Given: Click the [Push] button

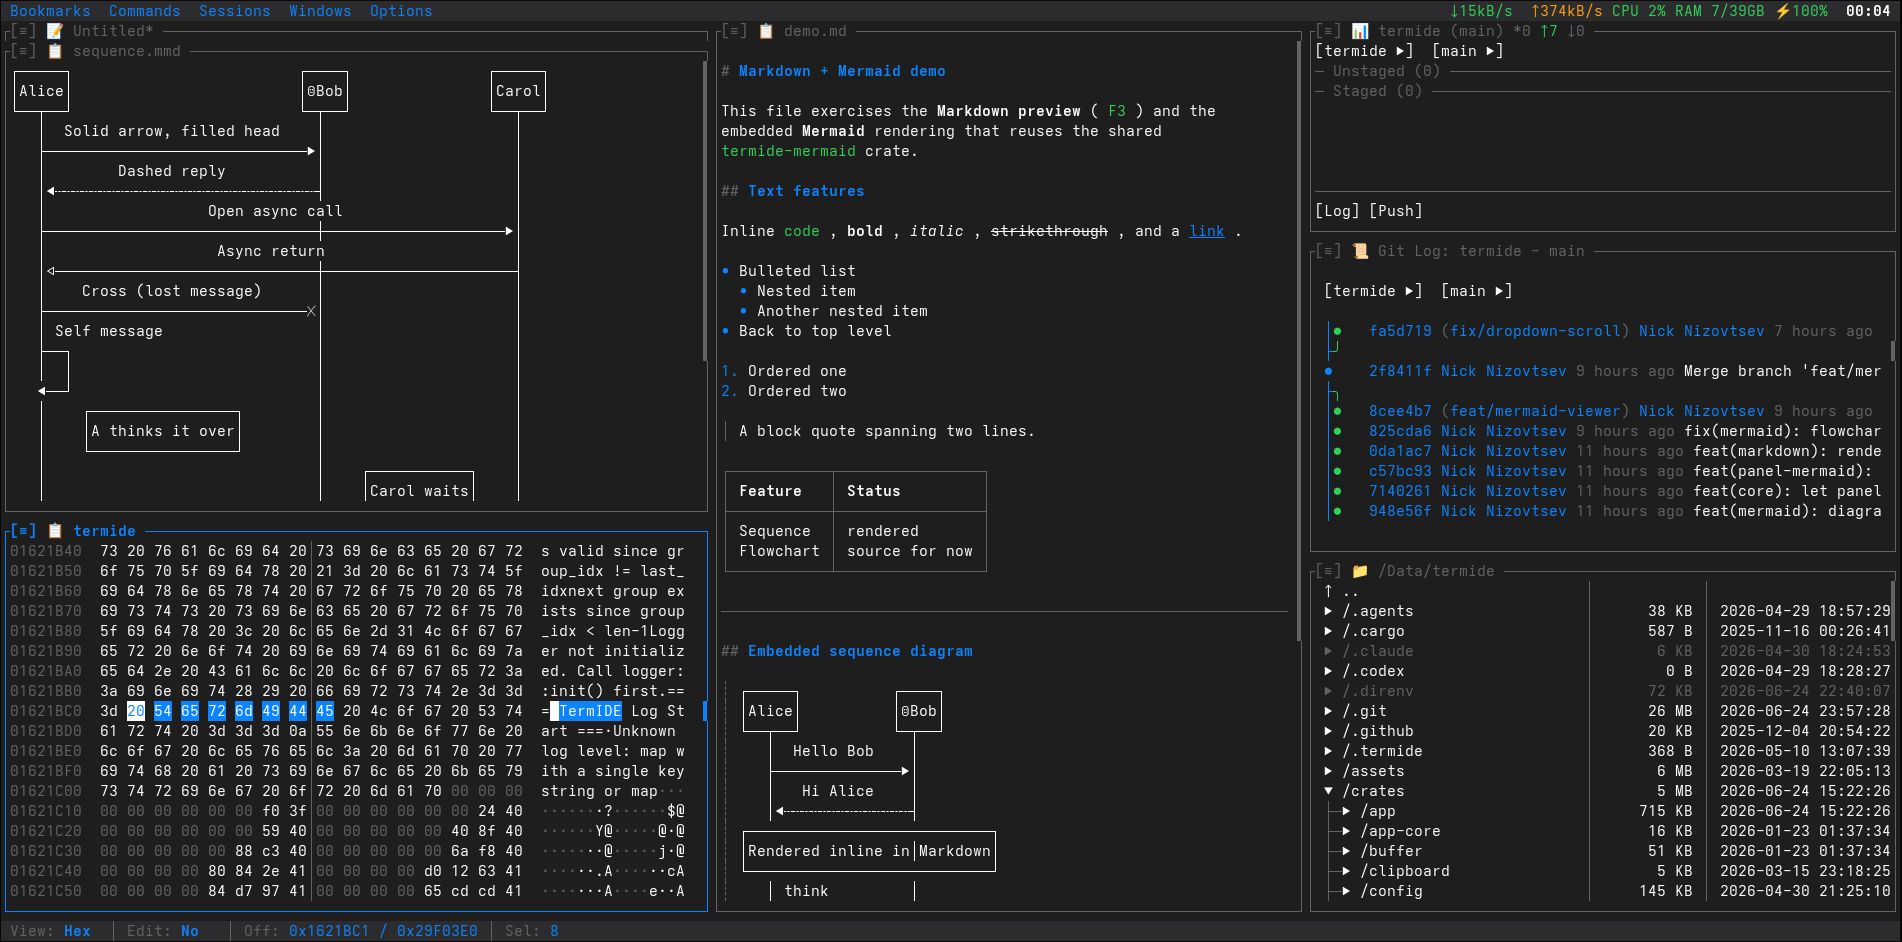Looking at the screenshot, I should (x=1396, y=211).
